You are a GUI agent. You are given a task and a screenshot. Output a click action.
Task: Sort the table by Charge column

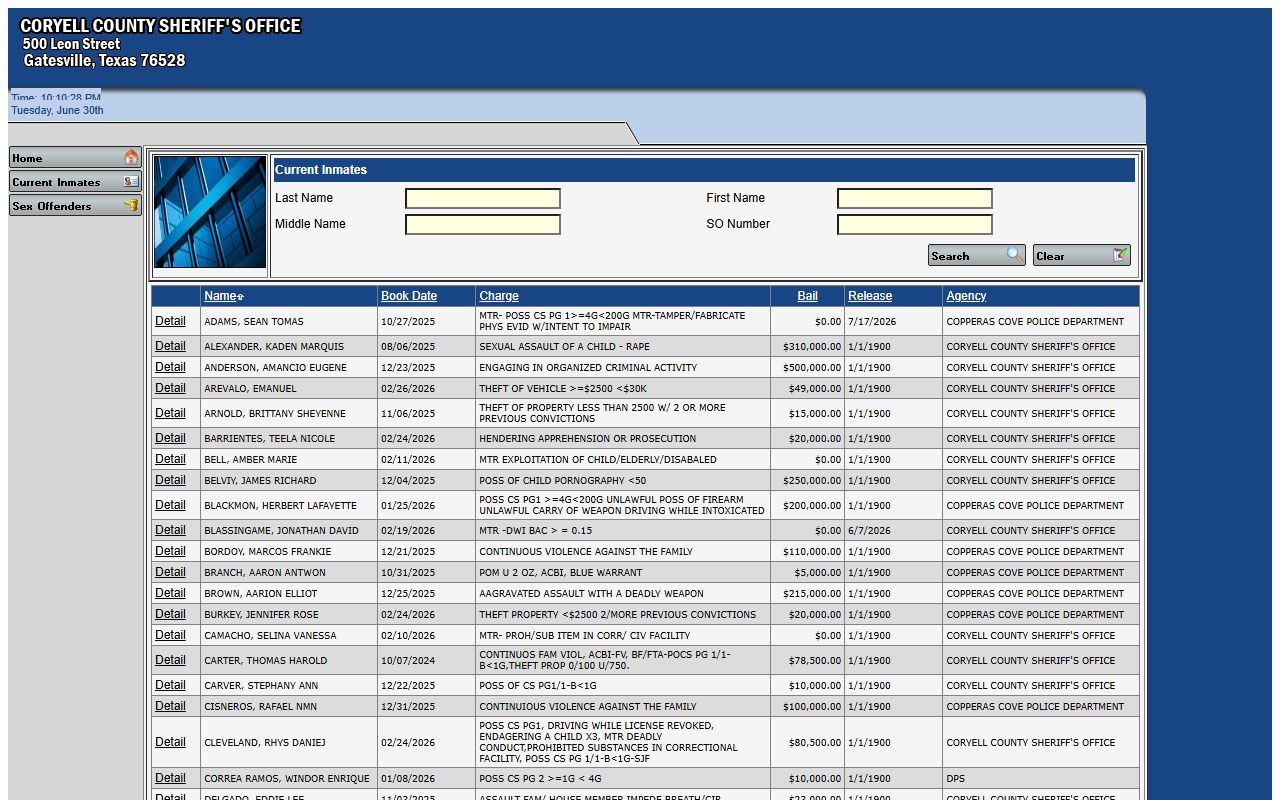(x=499, y=296)
